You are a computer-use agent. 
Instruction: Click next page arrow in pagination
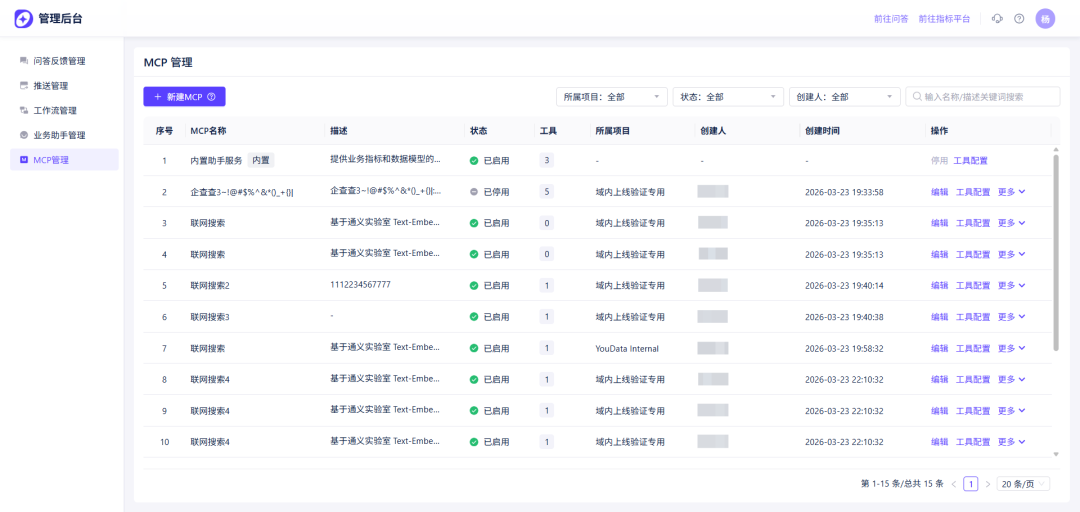(x=987, y=484)
